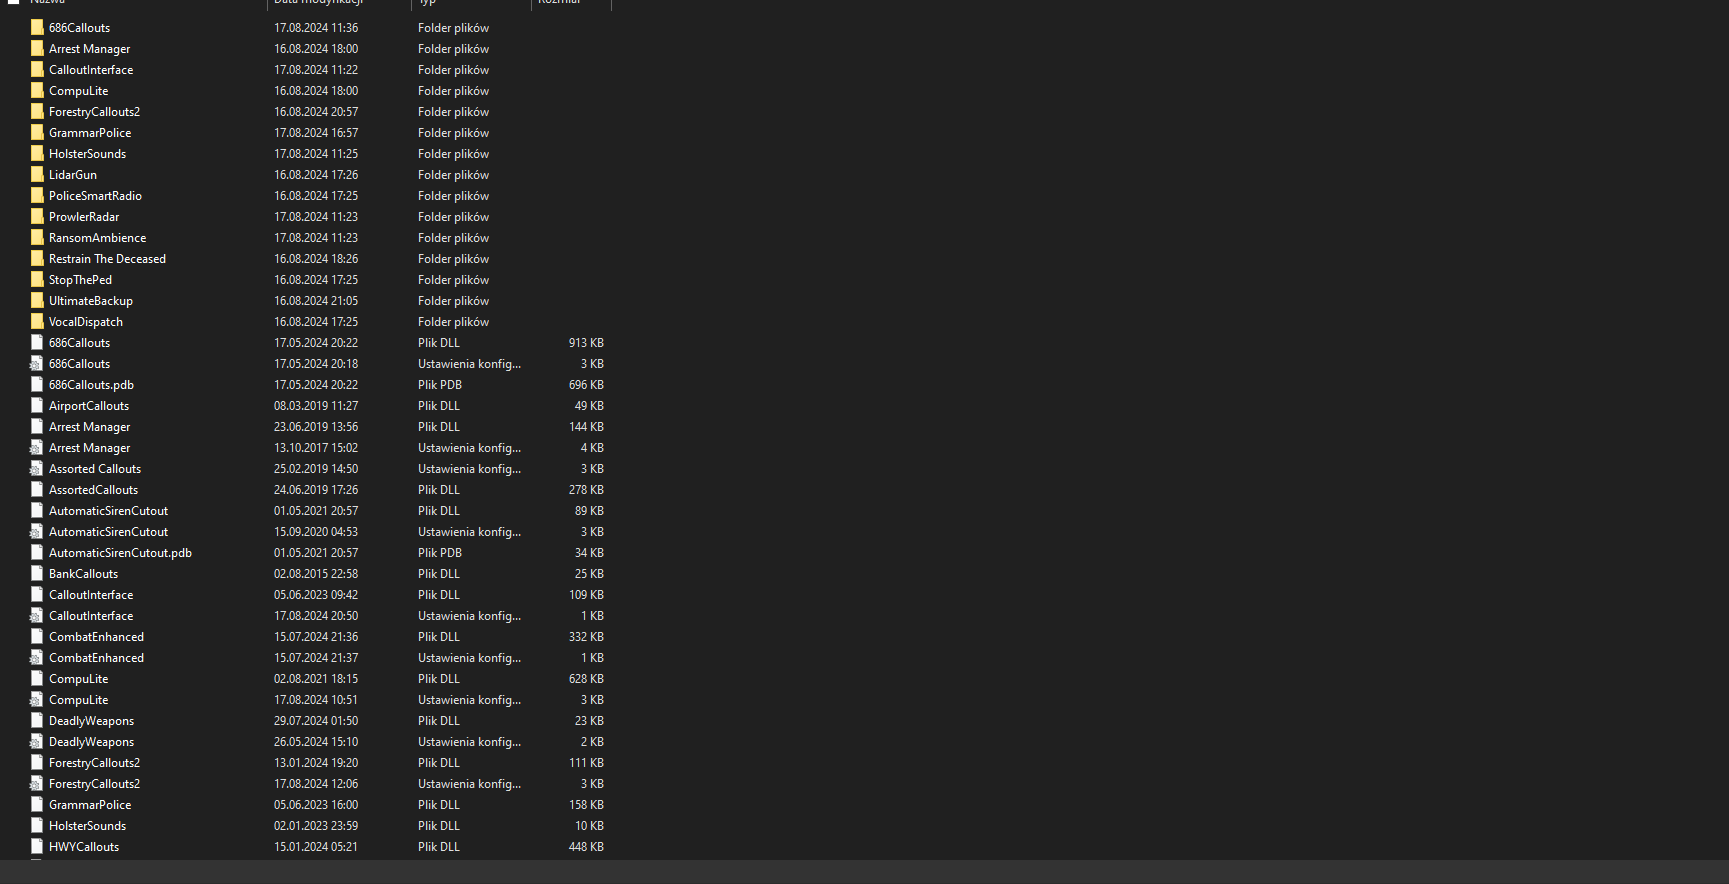This screenshot has height=884, width=1729.
Task: Click the UltimateBackup folder name
Action: click(x=91, y=301)
